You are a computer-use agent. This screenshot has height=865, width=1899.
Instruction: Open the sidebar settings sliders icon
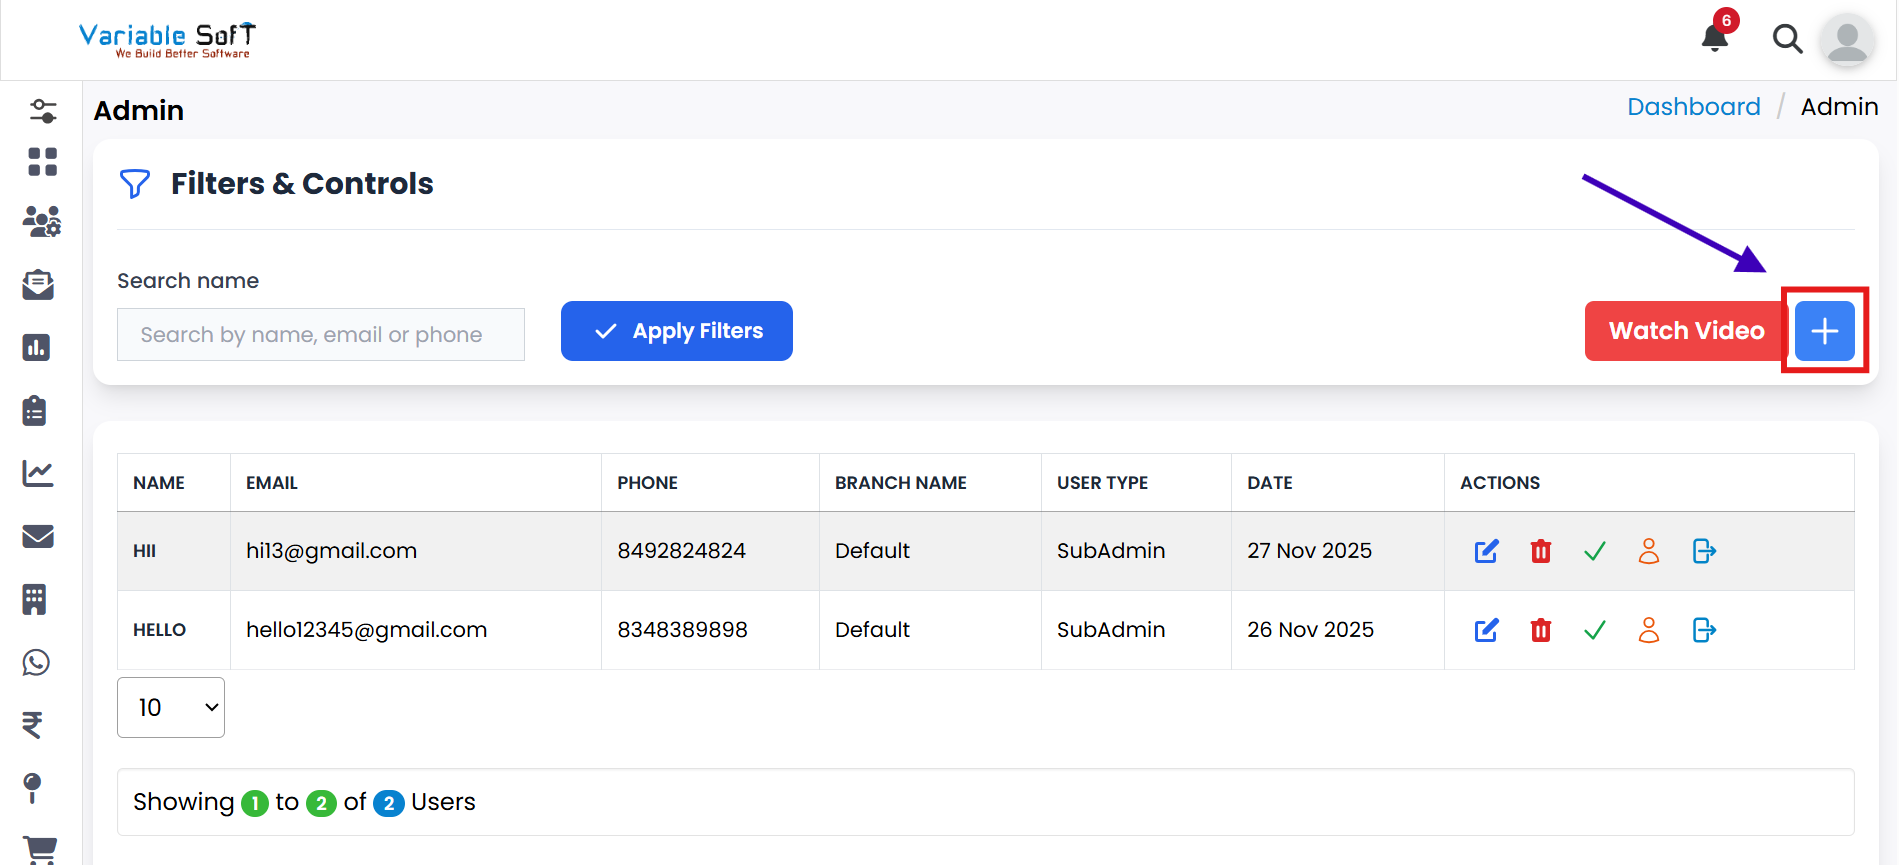(42, 110)
